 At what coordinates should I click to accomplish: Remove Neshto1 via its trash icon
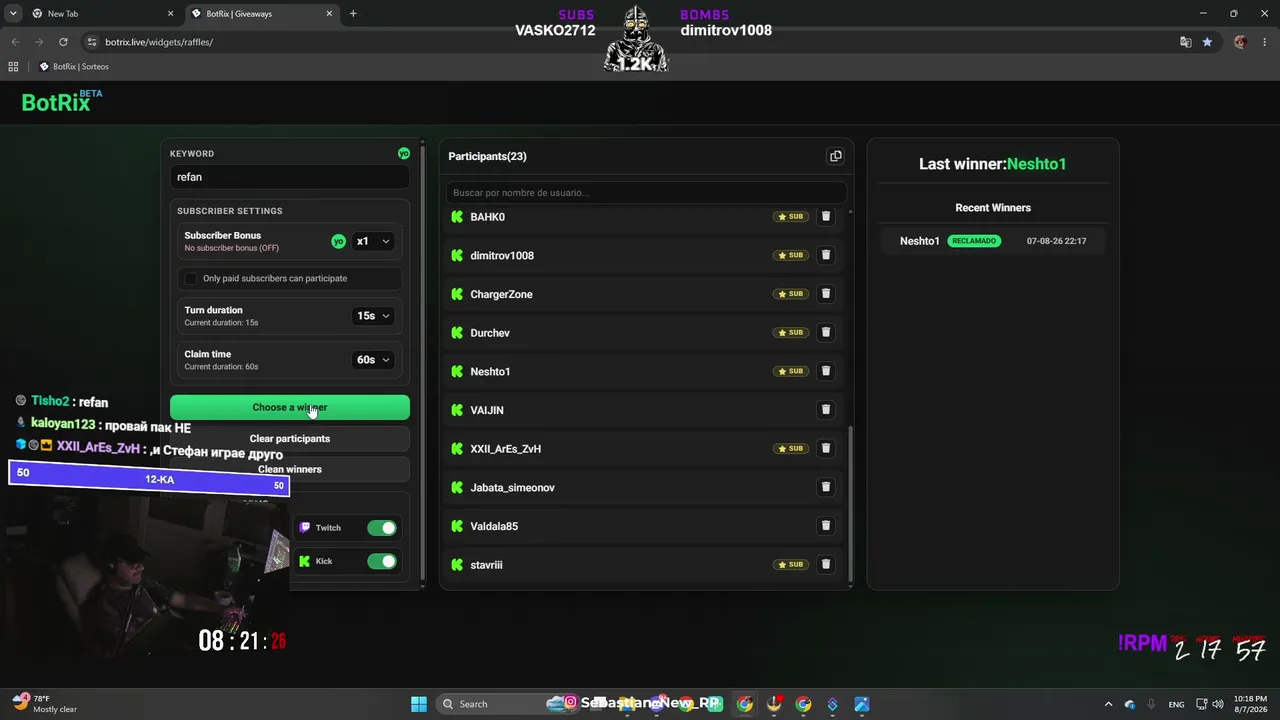(x=826, y=371)
